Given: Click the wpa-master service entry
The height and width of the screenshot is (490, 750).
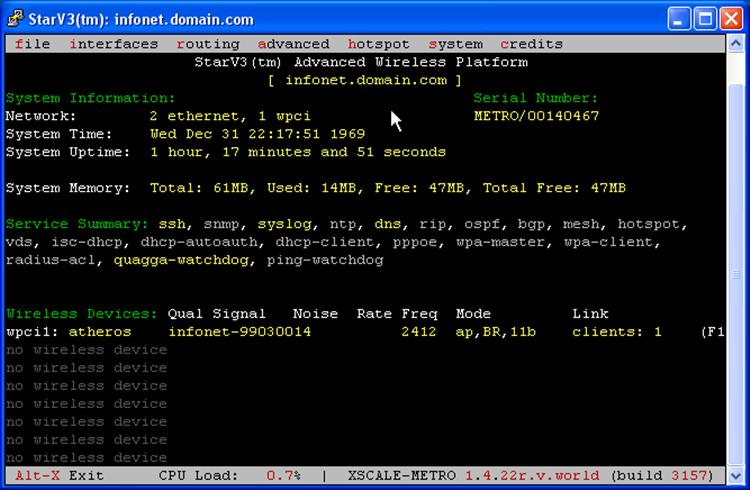Looking at the screenshot, I should point(500,242).
